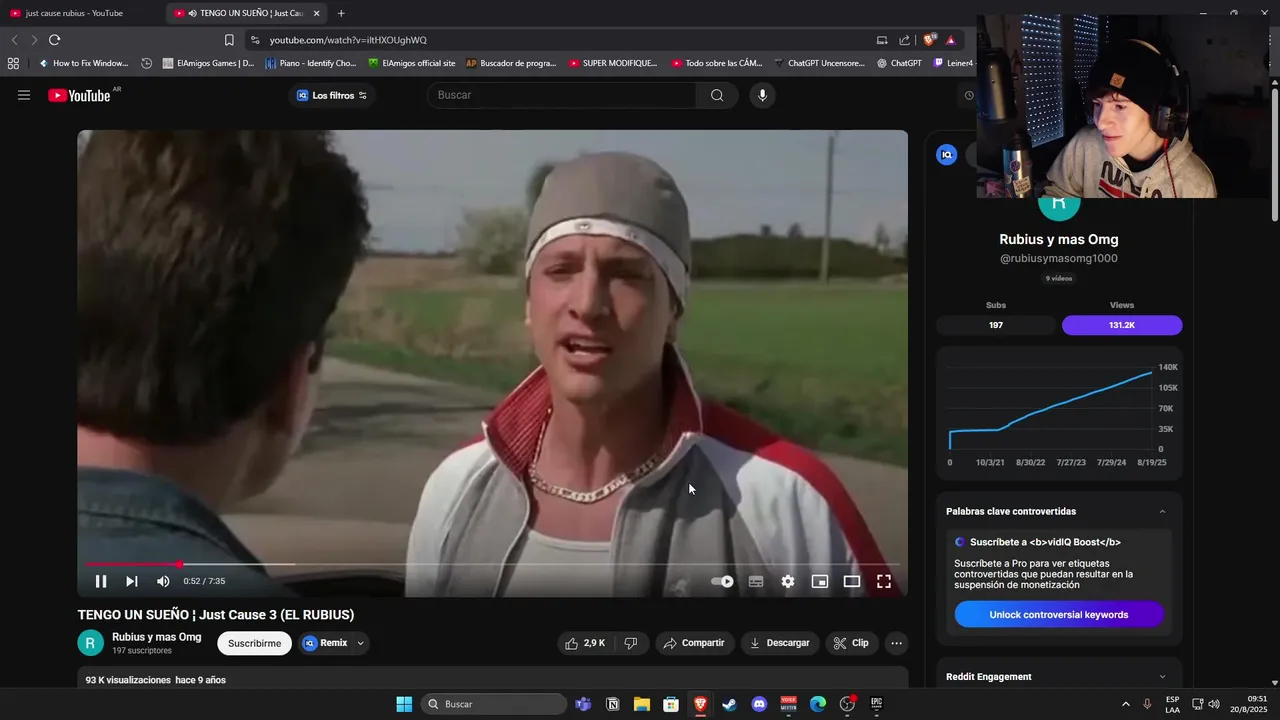Toggle subtitles in the video player
This screenshot has width=1280, height=720.
[x=756, y=581]
